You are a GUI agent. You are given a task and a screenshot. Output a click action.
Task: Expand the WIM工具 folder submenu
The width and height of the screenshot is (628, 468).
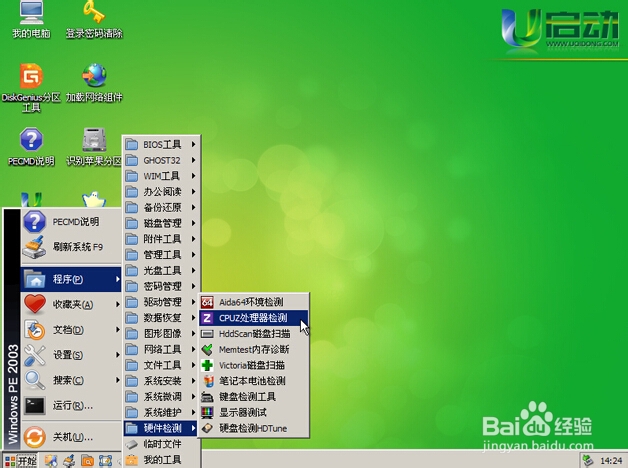coord(161,176)
